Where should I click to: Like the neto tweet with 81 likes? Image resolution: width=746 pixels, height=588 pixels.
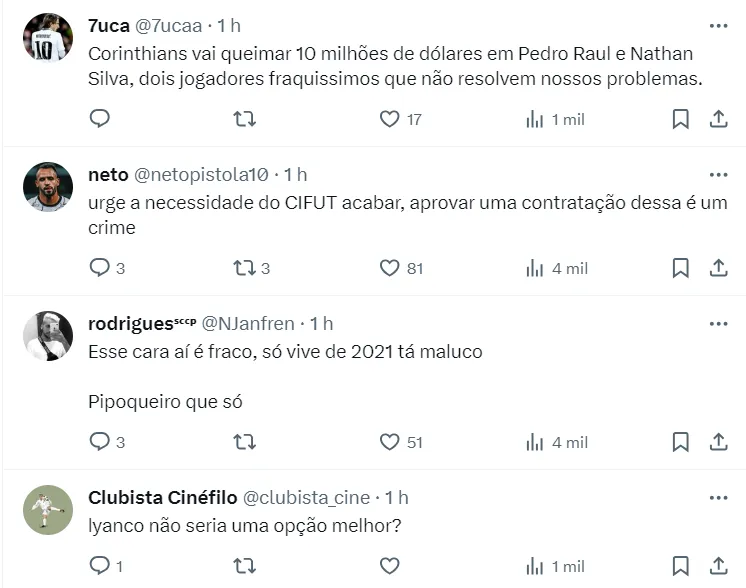click(x=390, y=268)
